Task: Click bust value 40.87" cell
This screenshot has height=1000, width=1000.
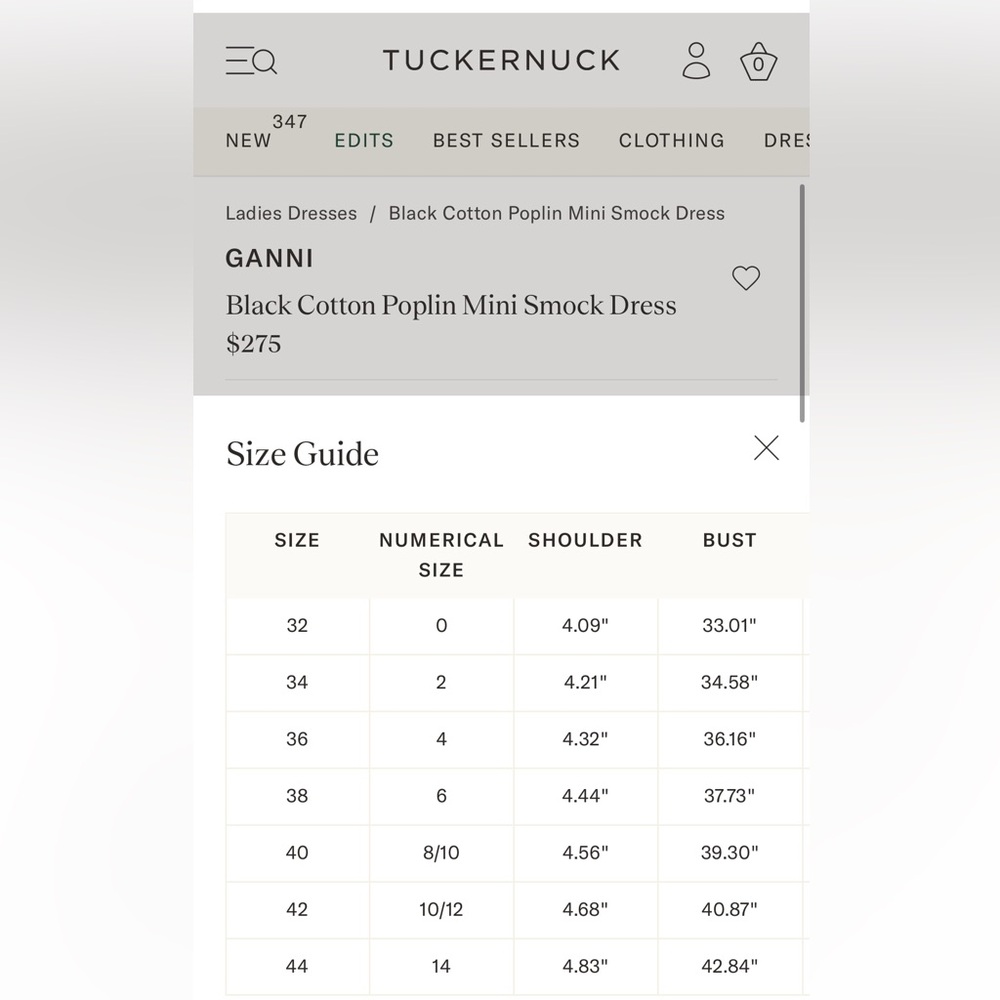Action: [x=730, y=909]
